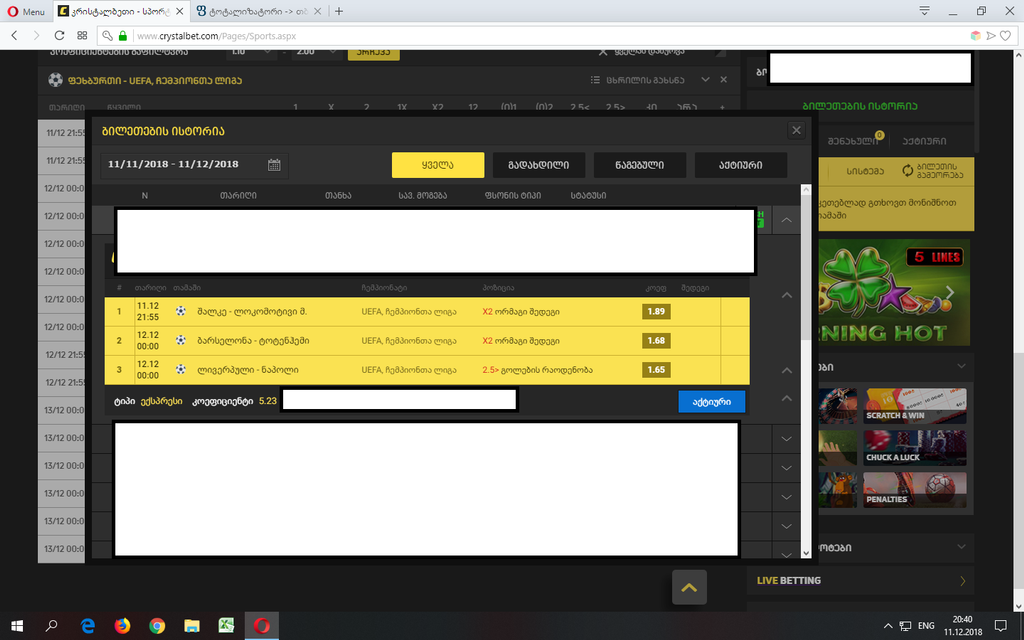Screen dimensions: 1024x640
Task: Open a new browser tab
Action: (x=338, y=11)
